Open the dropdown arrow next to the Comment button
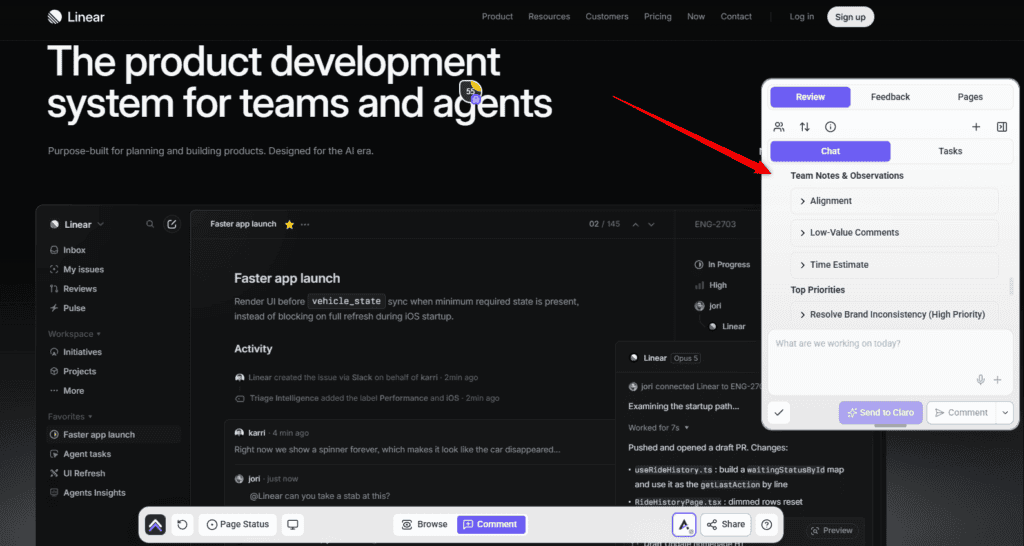This screenshot has width=1024, height=546. click(x=1005, y=413)
